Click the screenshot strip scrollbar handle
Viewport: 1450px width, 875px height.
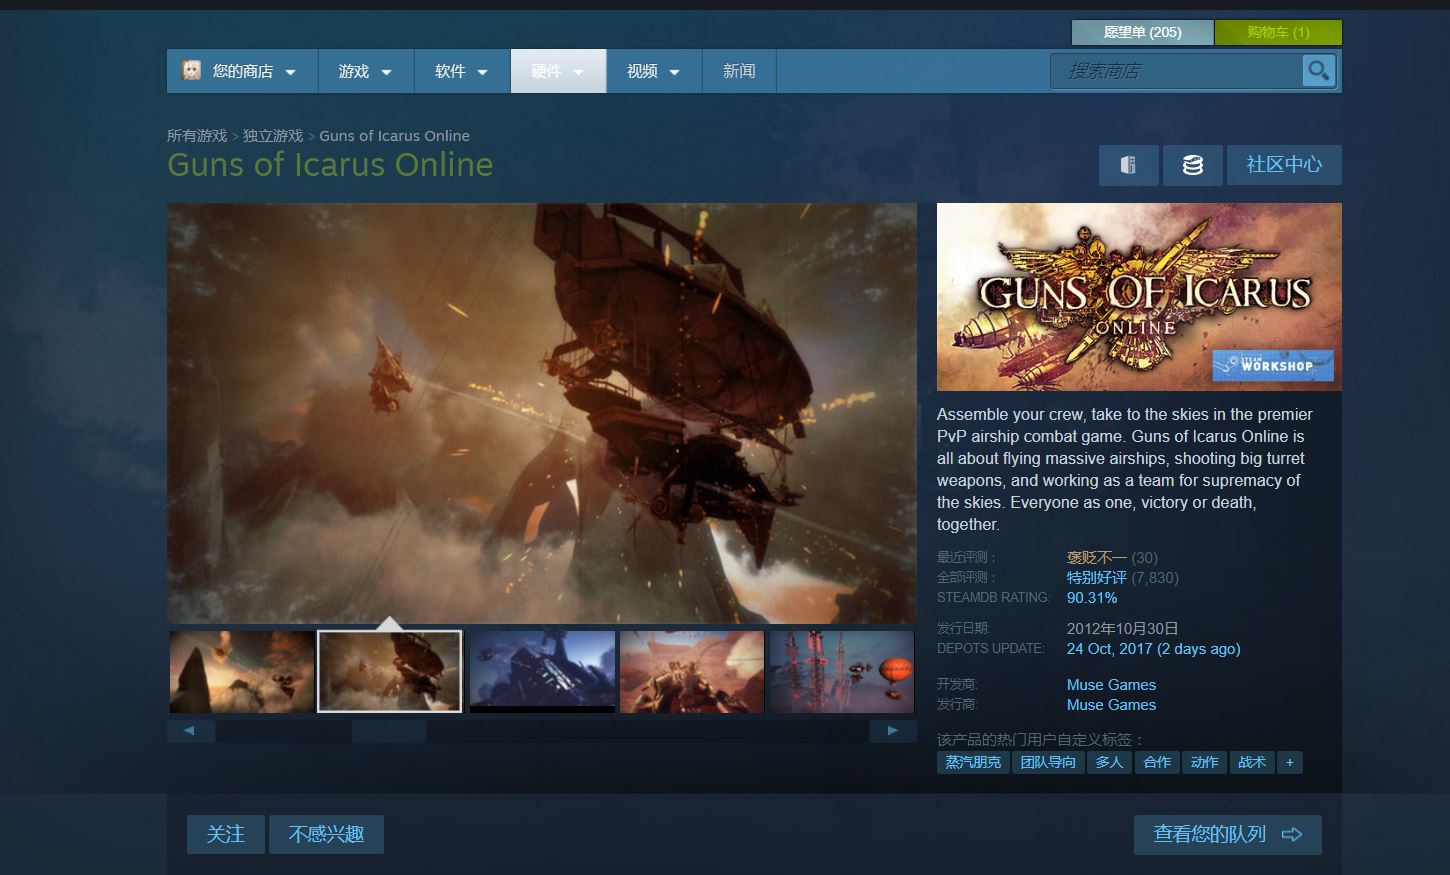tap(389, 731)
